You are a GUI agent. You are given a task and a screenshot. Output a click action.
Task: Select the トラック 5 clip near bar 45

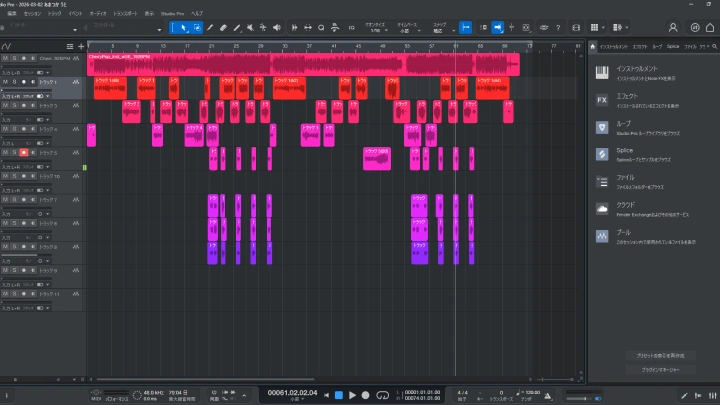377,159
